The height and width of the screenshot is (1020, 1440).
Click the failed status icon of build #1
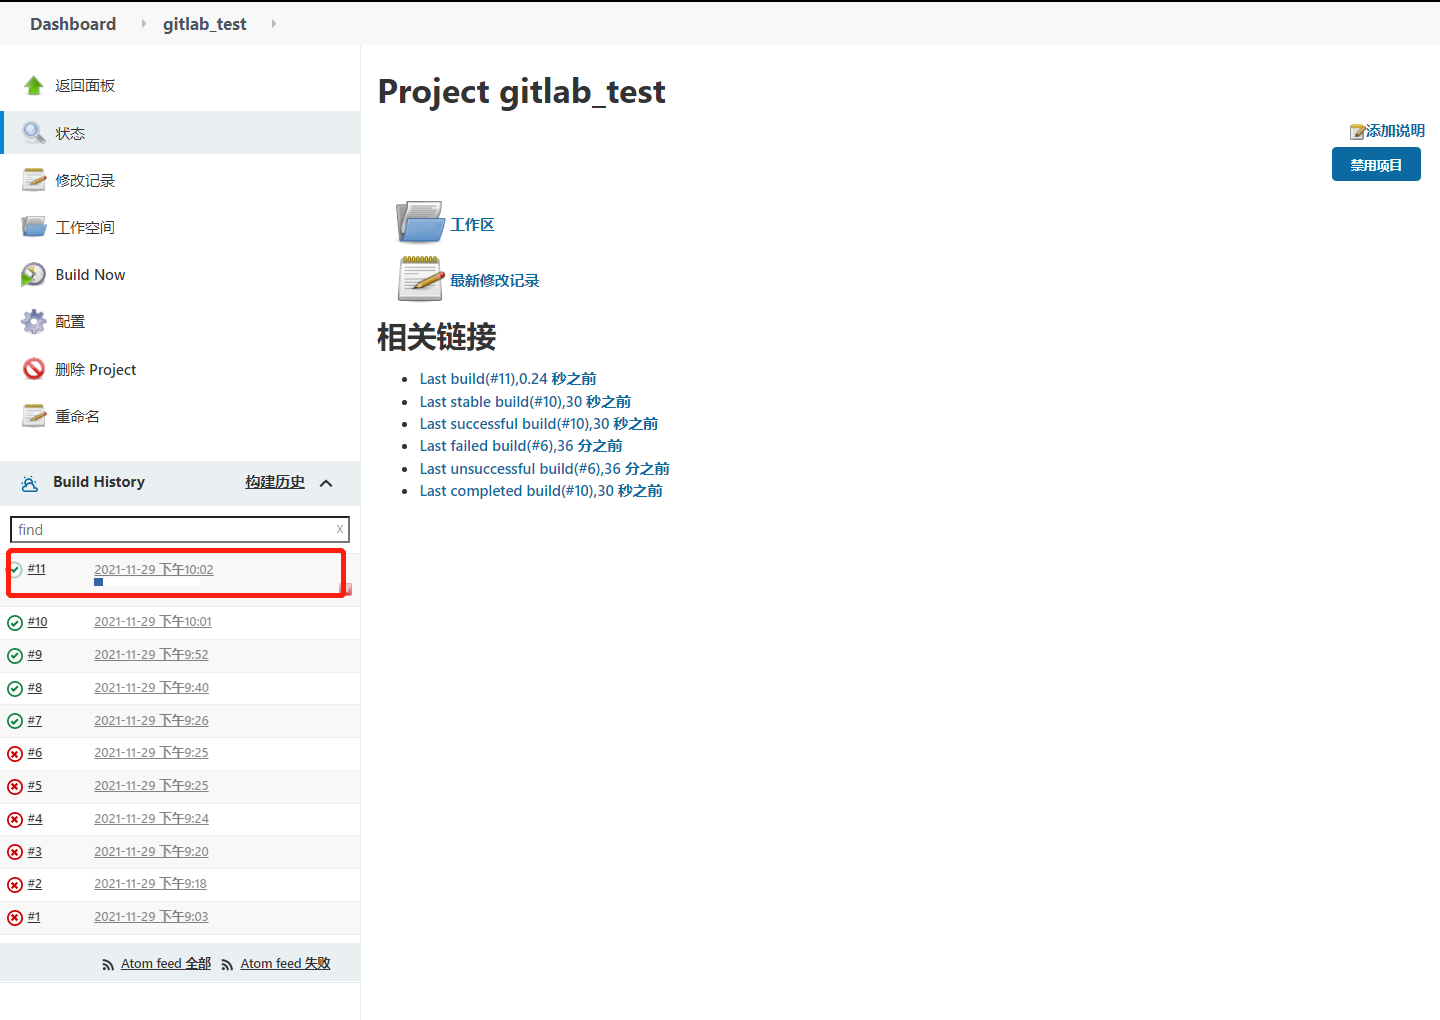coord(15,918)
